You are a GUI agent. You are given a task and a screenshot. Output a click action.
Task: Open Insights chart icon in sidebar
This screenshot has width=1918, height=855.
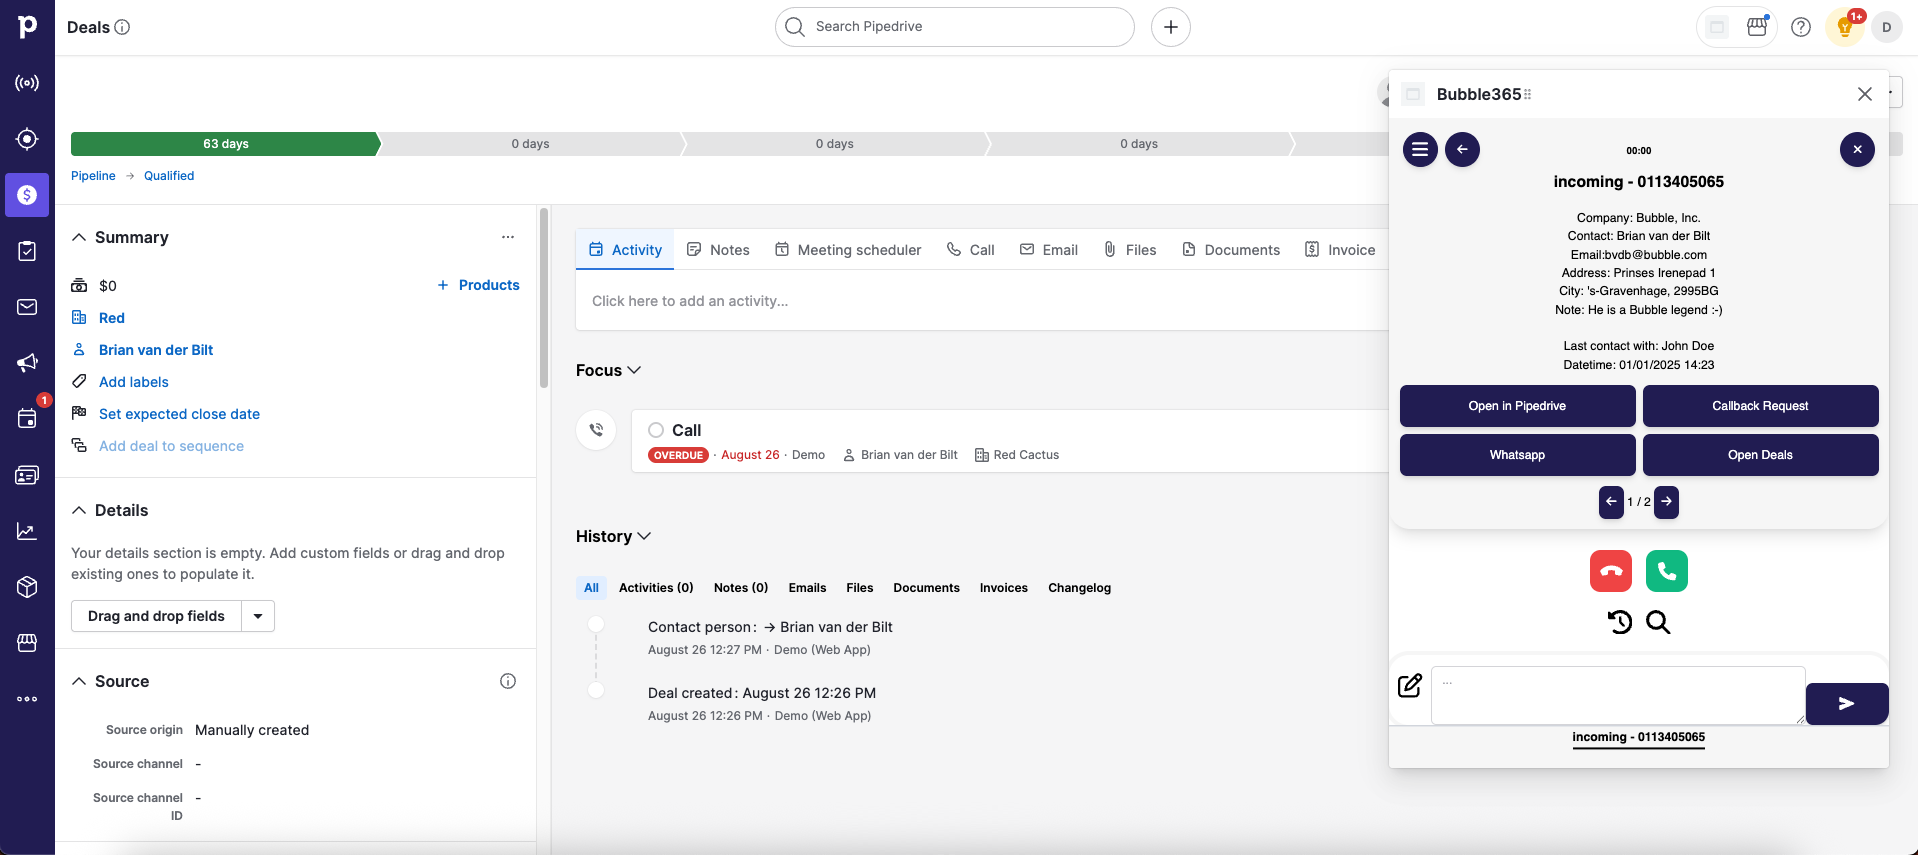point(27,531)
